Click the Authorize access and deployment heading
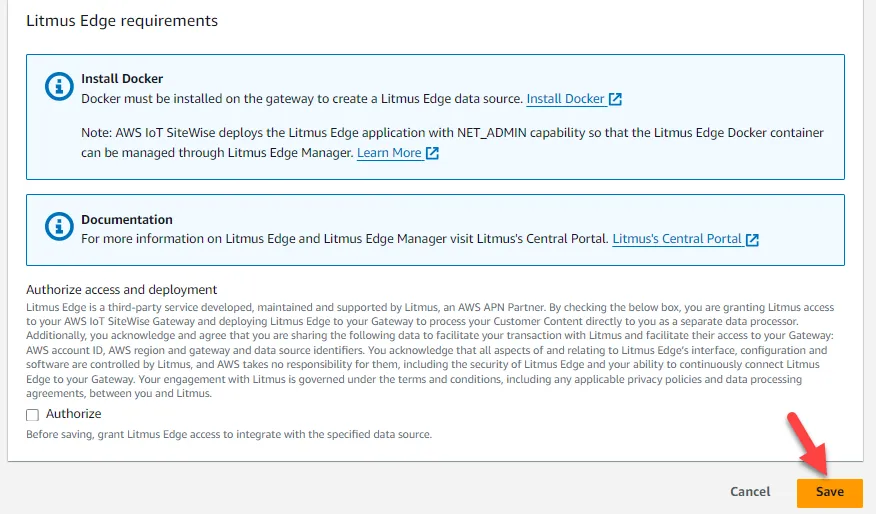 pyautogui.click(x=121, y=289)
